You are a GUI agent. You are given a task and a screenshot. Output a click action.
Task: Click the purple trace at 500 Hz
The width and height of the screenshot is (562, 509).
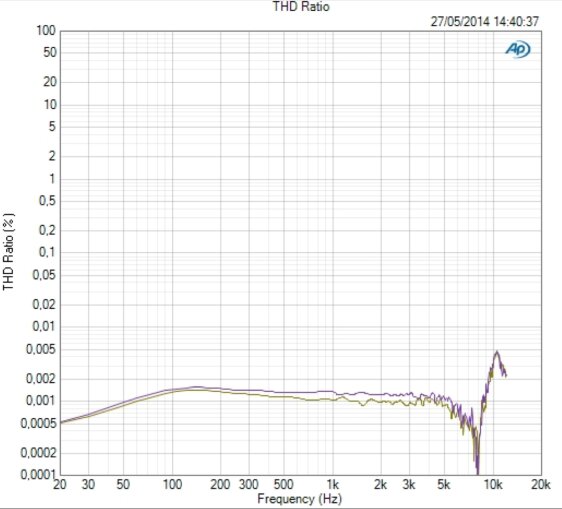coord(284,392)
